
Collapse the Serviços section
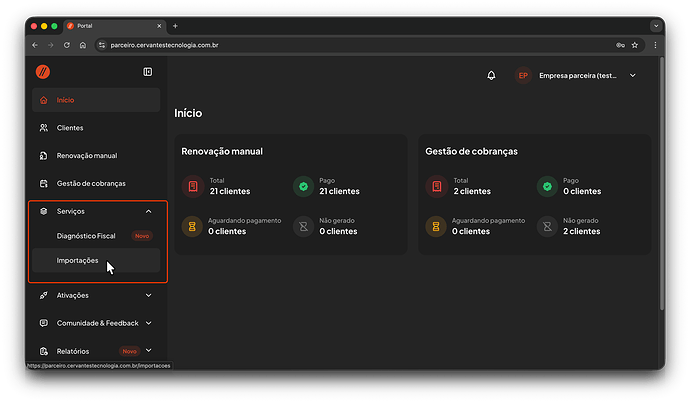(148, 211)
